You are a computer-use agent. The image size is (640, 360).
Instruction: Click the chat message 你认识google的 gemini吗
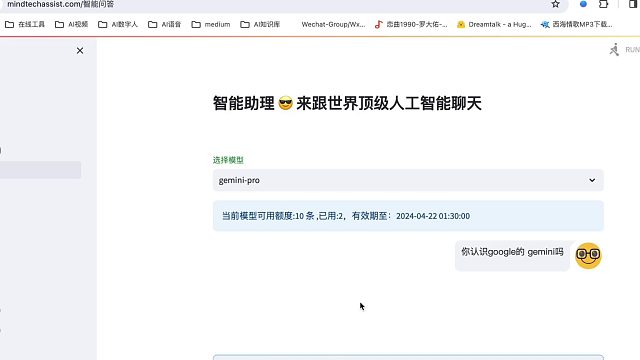(512, 252)
